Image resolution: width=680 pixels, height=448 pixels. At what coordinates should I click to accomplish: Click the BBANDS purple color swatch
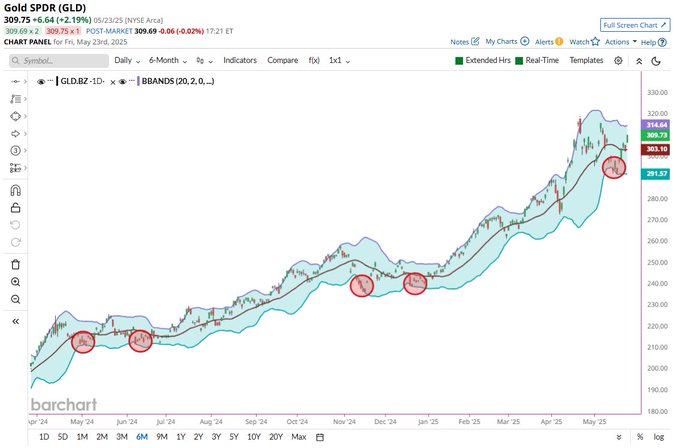[x=138, y=82]
